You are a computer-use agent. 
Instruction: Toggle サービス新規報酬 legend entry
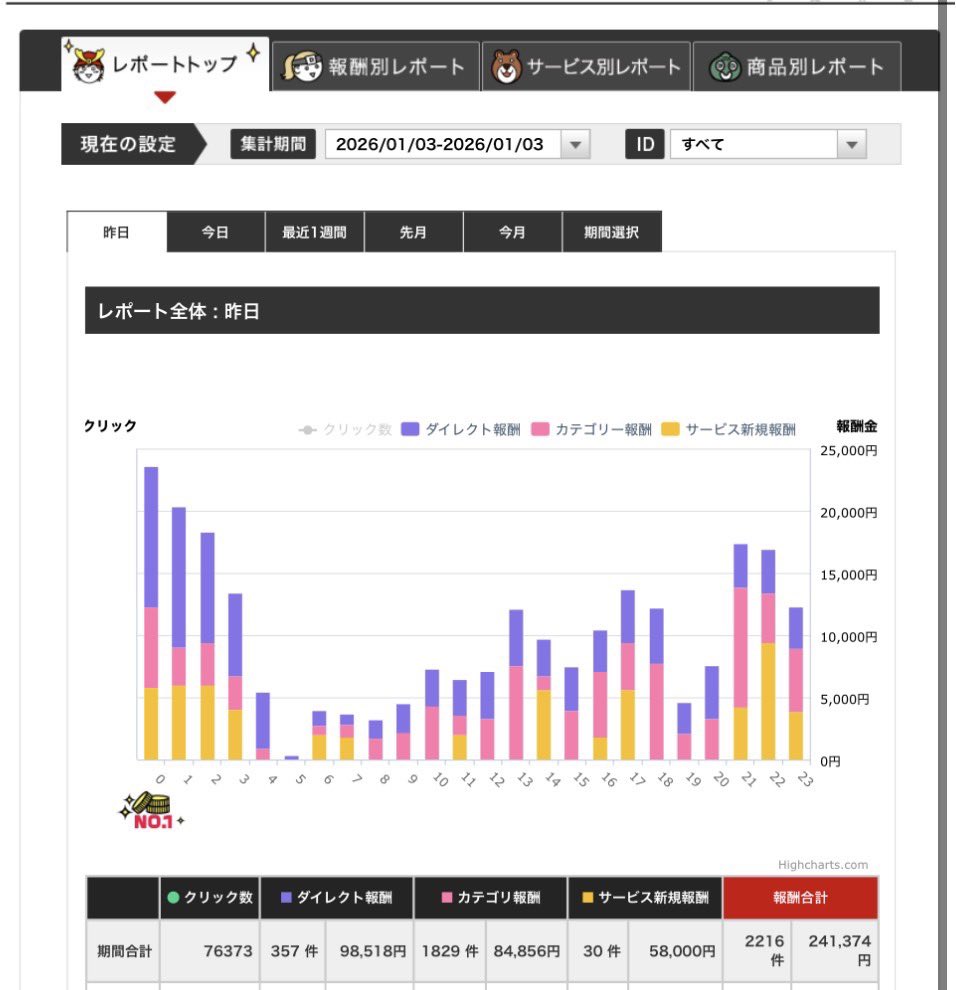729,430
